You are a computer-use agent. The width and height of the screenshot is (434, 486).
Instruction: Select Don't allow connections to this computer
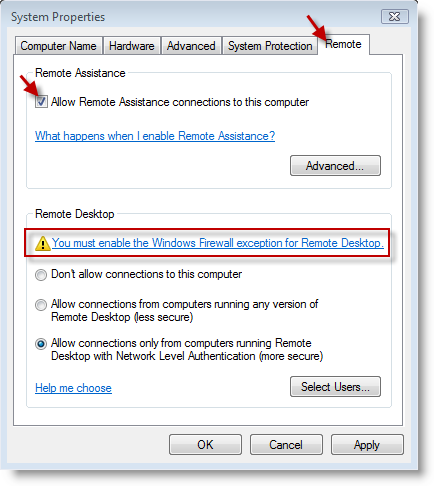point(41,275)
